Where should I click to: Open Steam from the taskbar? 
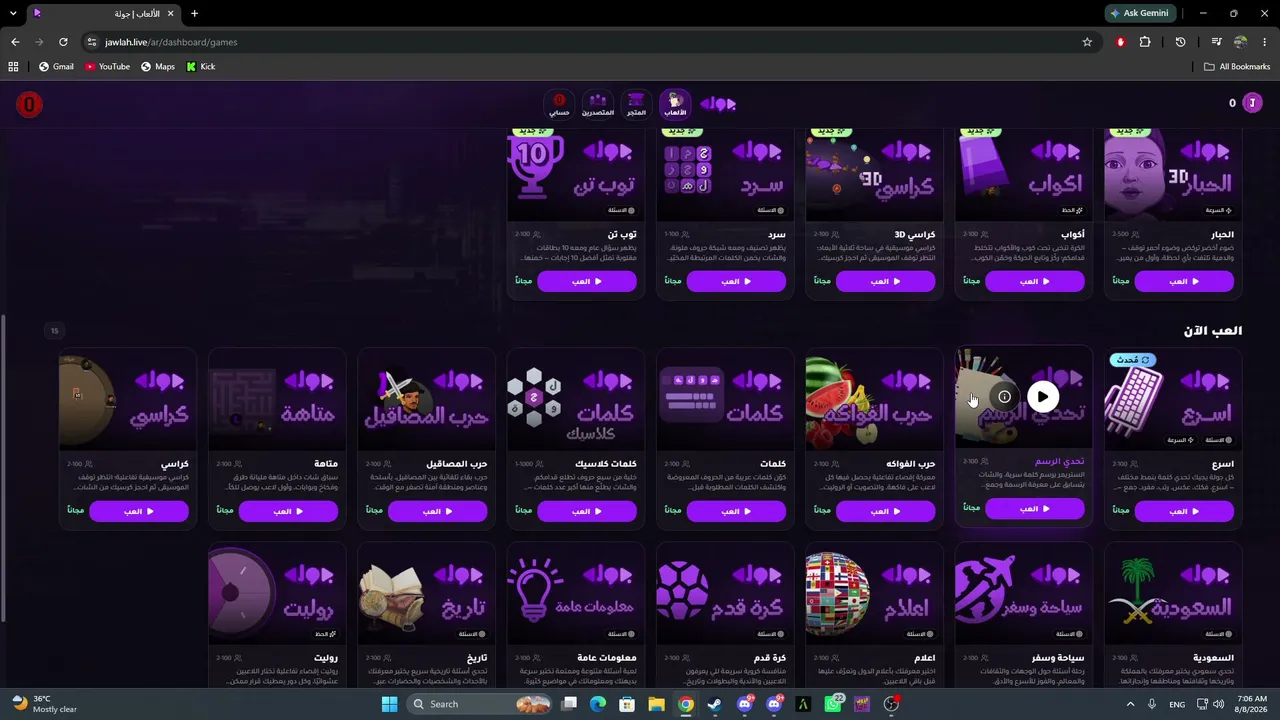pyautogui.click(x=715, y=704)
